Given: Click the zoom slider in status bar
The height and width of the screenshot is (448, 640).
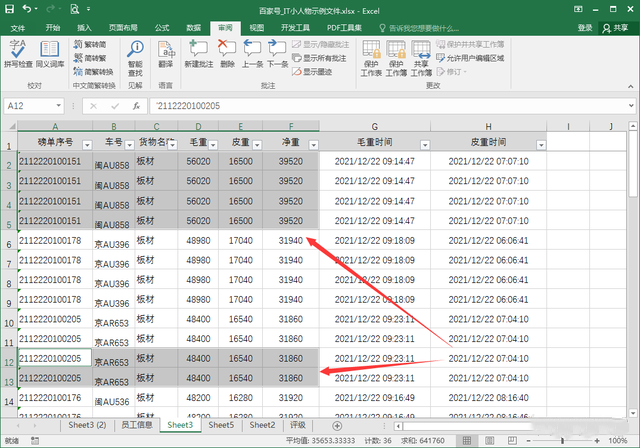Looking at the screenshot, I should click(x=560, y=441).
